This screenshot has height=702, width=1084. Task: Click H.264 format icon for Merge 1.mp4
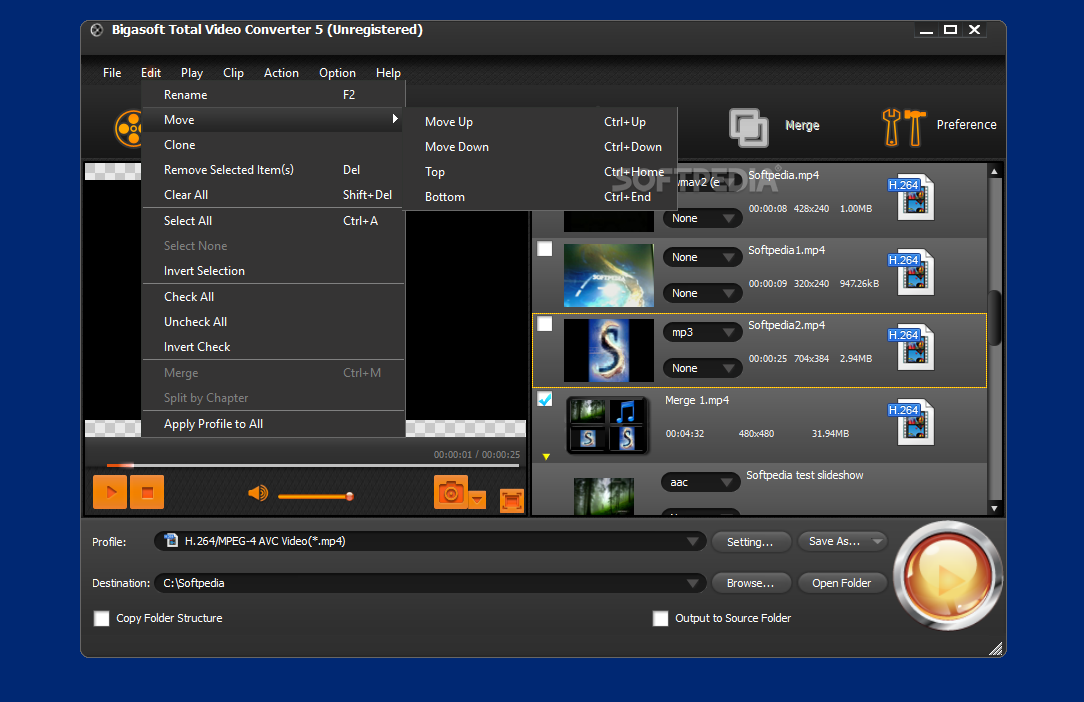point(912,423)
